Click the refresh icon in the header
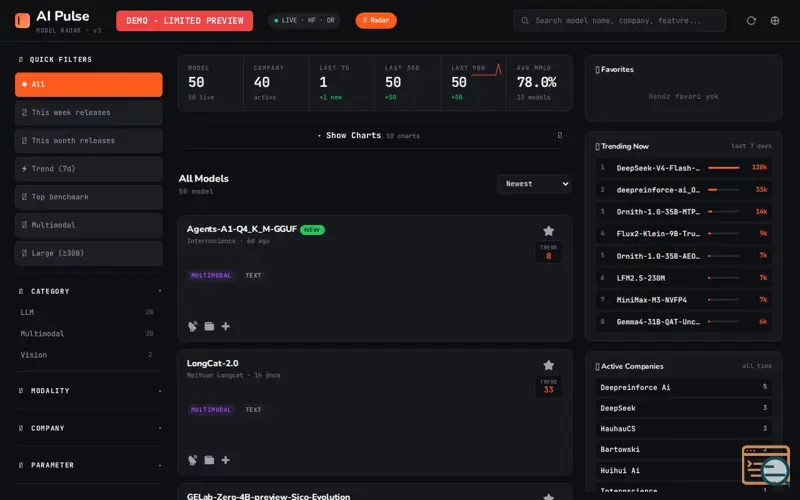800x500 pixels. 751,20
